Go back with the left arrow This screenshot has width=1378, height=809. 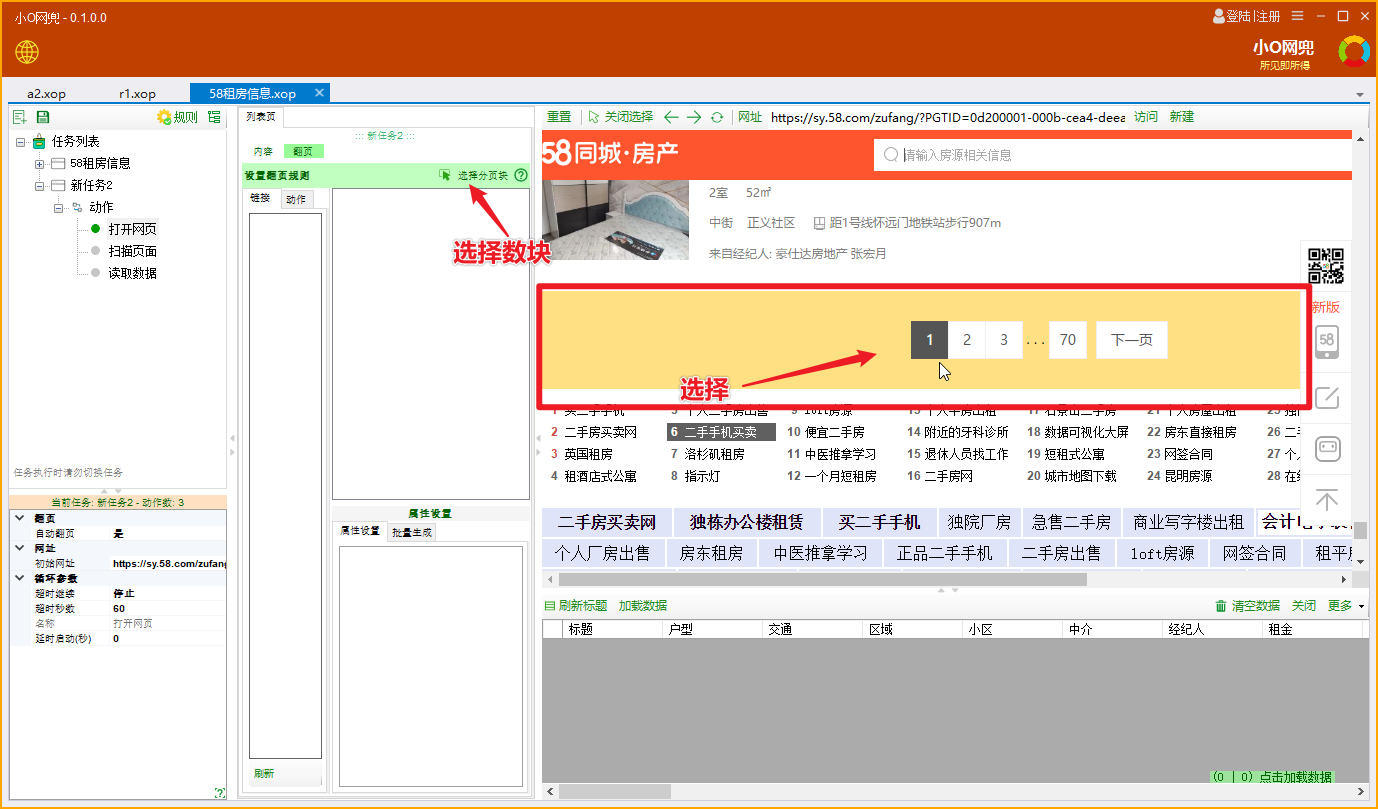[x=671, y=117]
